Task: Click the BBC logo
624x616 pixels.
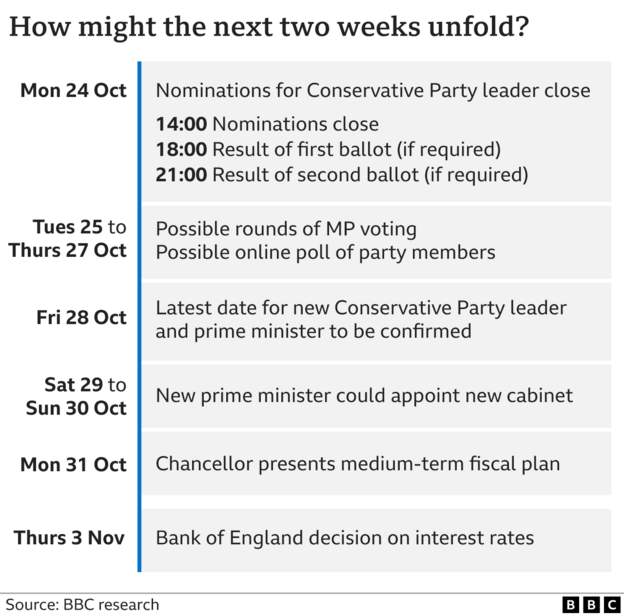Action: point(591,605)
